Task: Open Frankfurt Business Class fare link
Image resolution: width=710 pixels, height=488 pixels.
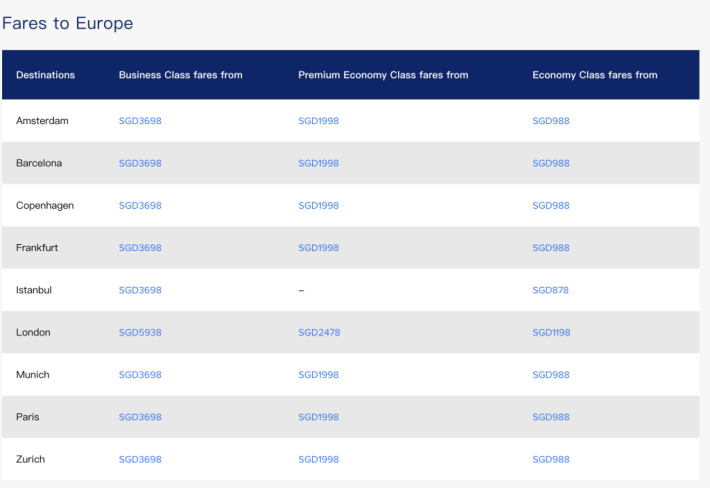Action: click(140, 248)
